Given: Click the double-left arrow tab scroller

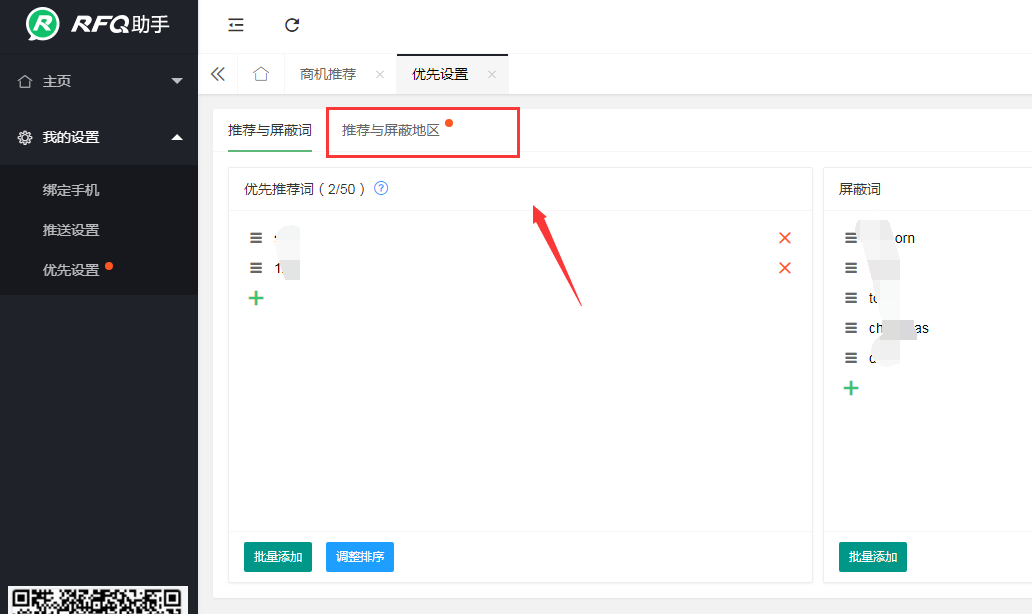Looking at the screenshot, I should tap(217, 74).
